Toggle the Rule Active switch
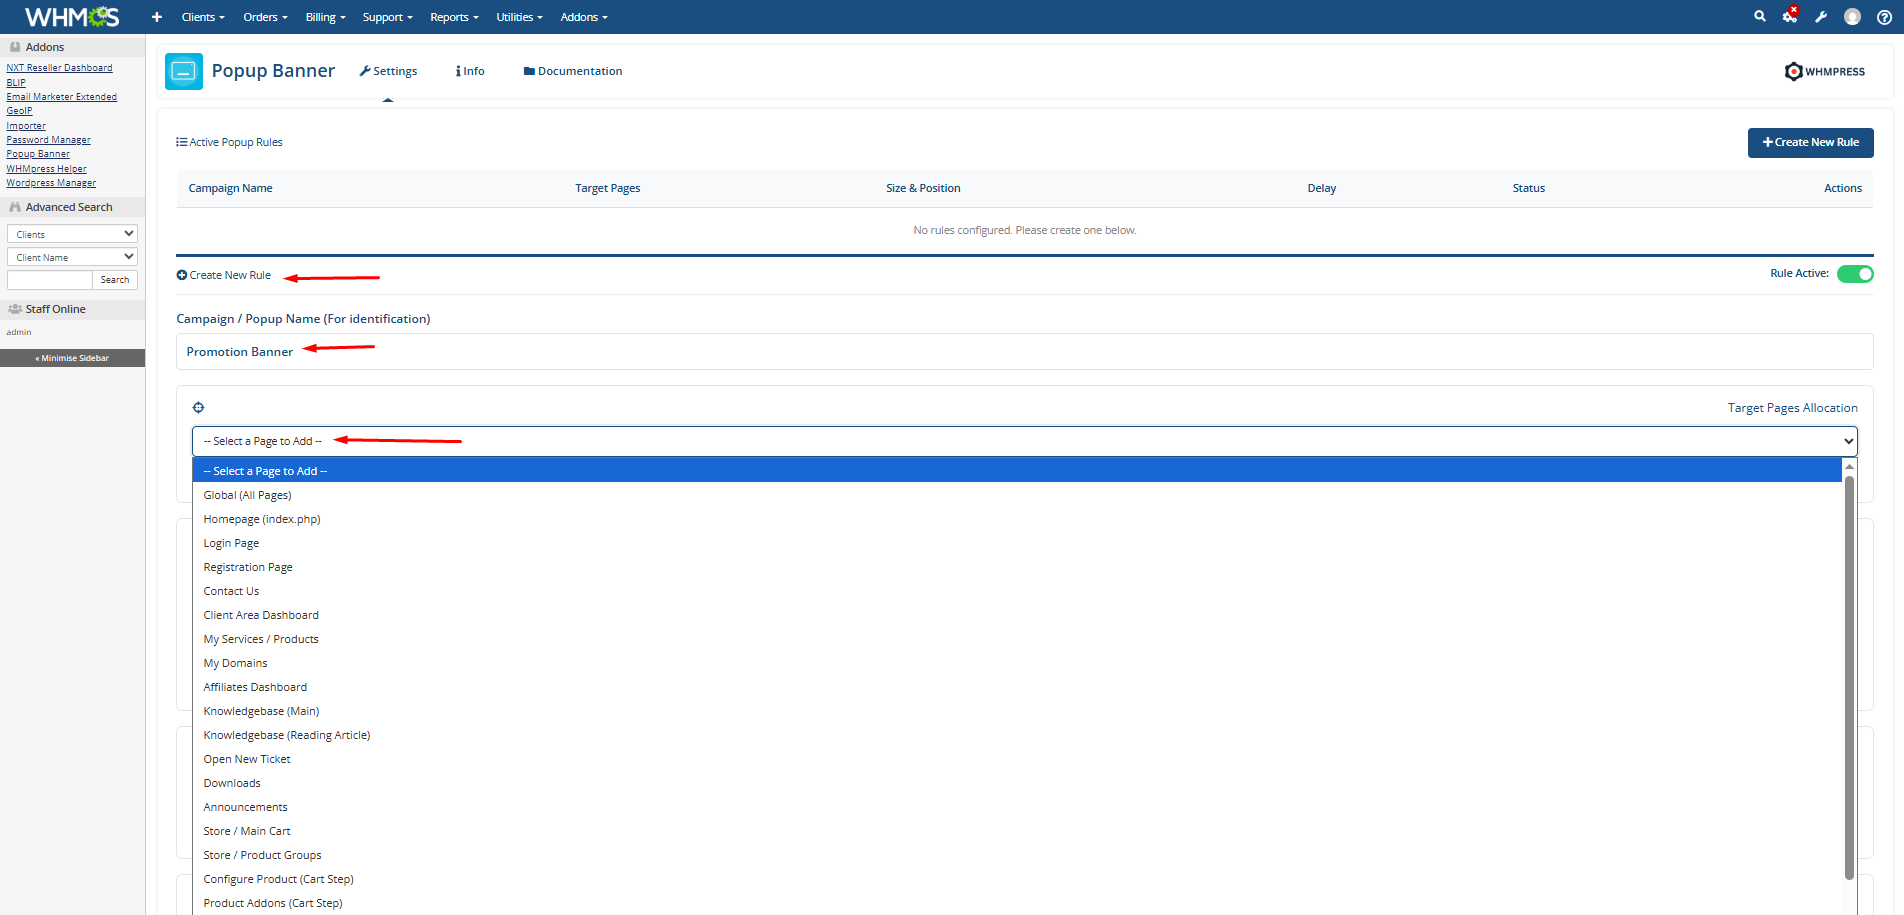Image resolution: width=1904 pixels, height=915 pixels. click(x=1855, y=274)
